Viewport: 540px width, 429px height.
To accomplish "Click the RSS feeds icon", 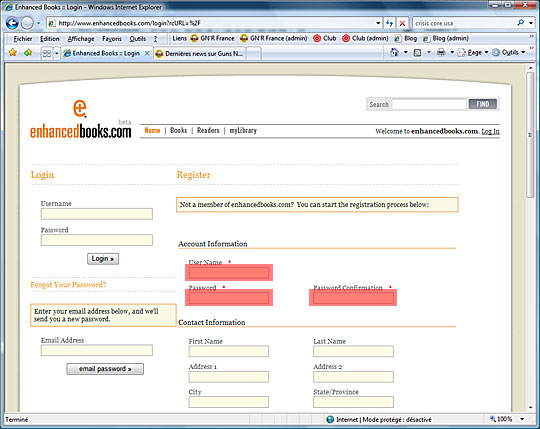I will click(x=417, y=52).
